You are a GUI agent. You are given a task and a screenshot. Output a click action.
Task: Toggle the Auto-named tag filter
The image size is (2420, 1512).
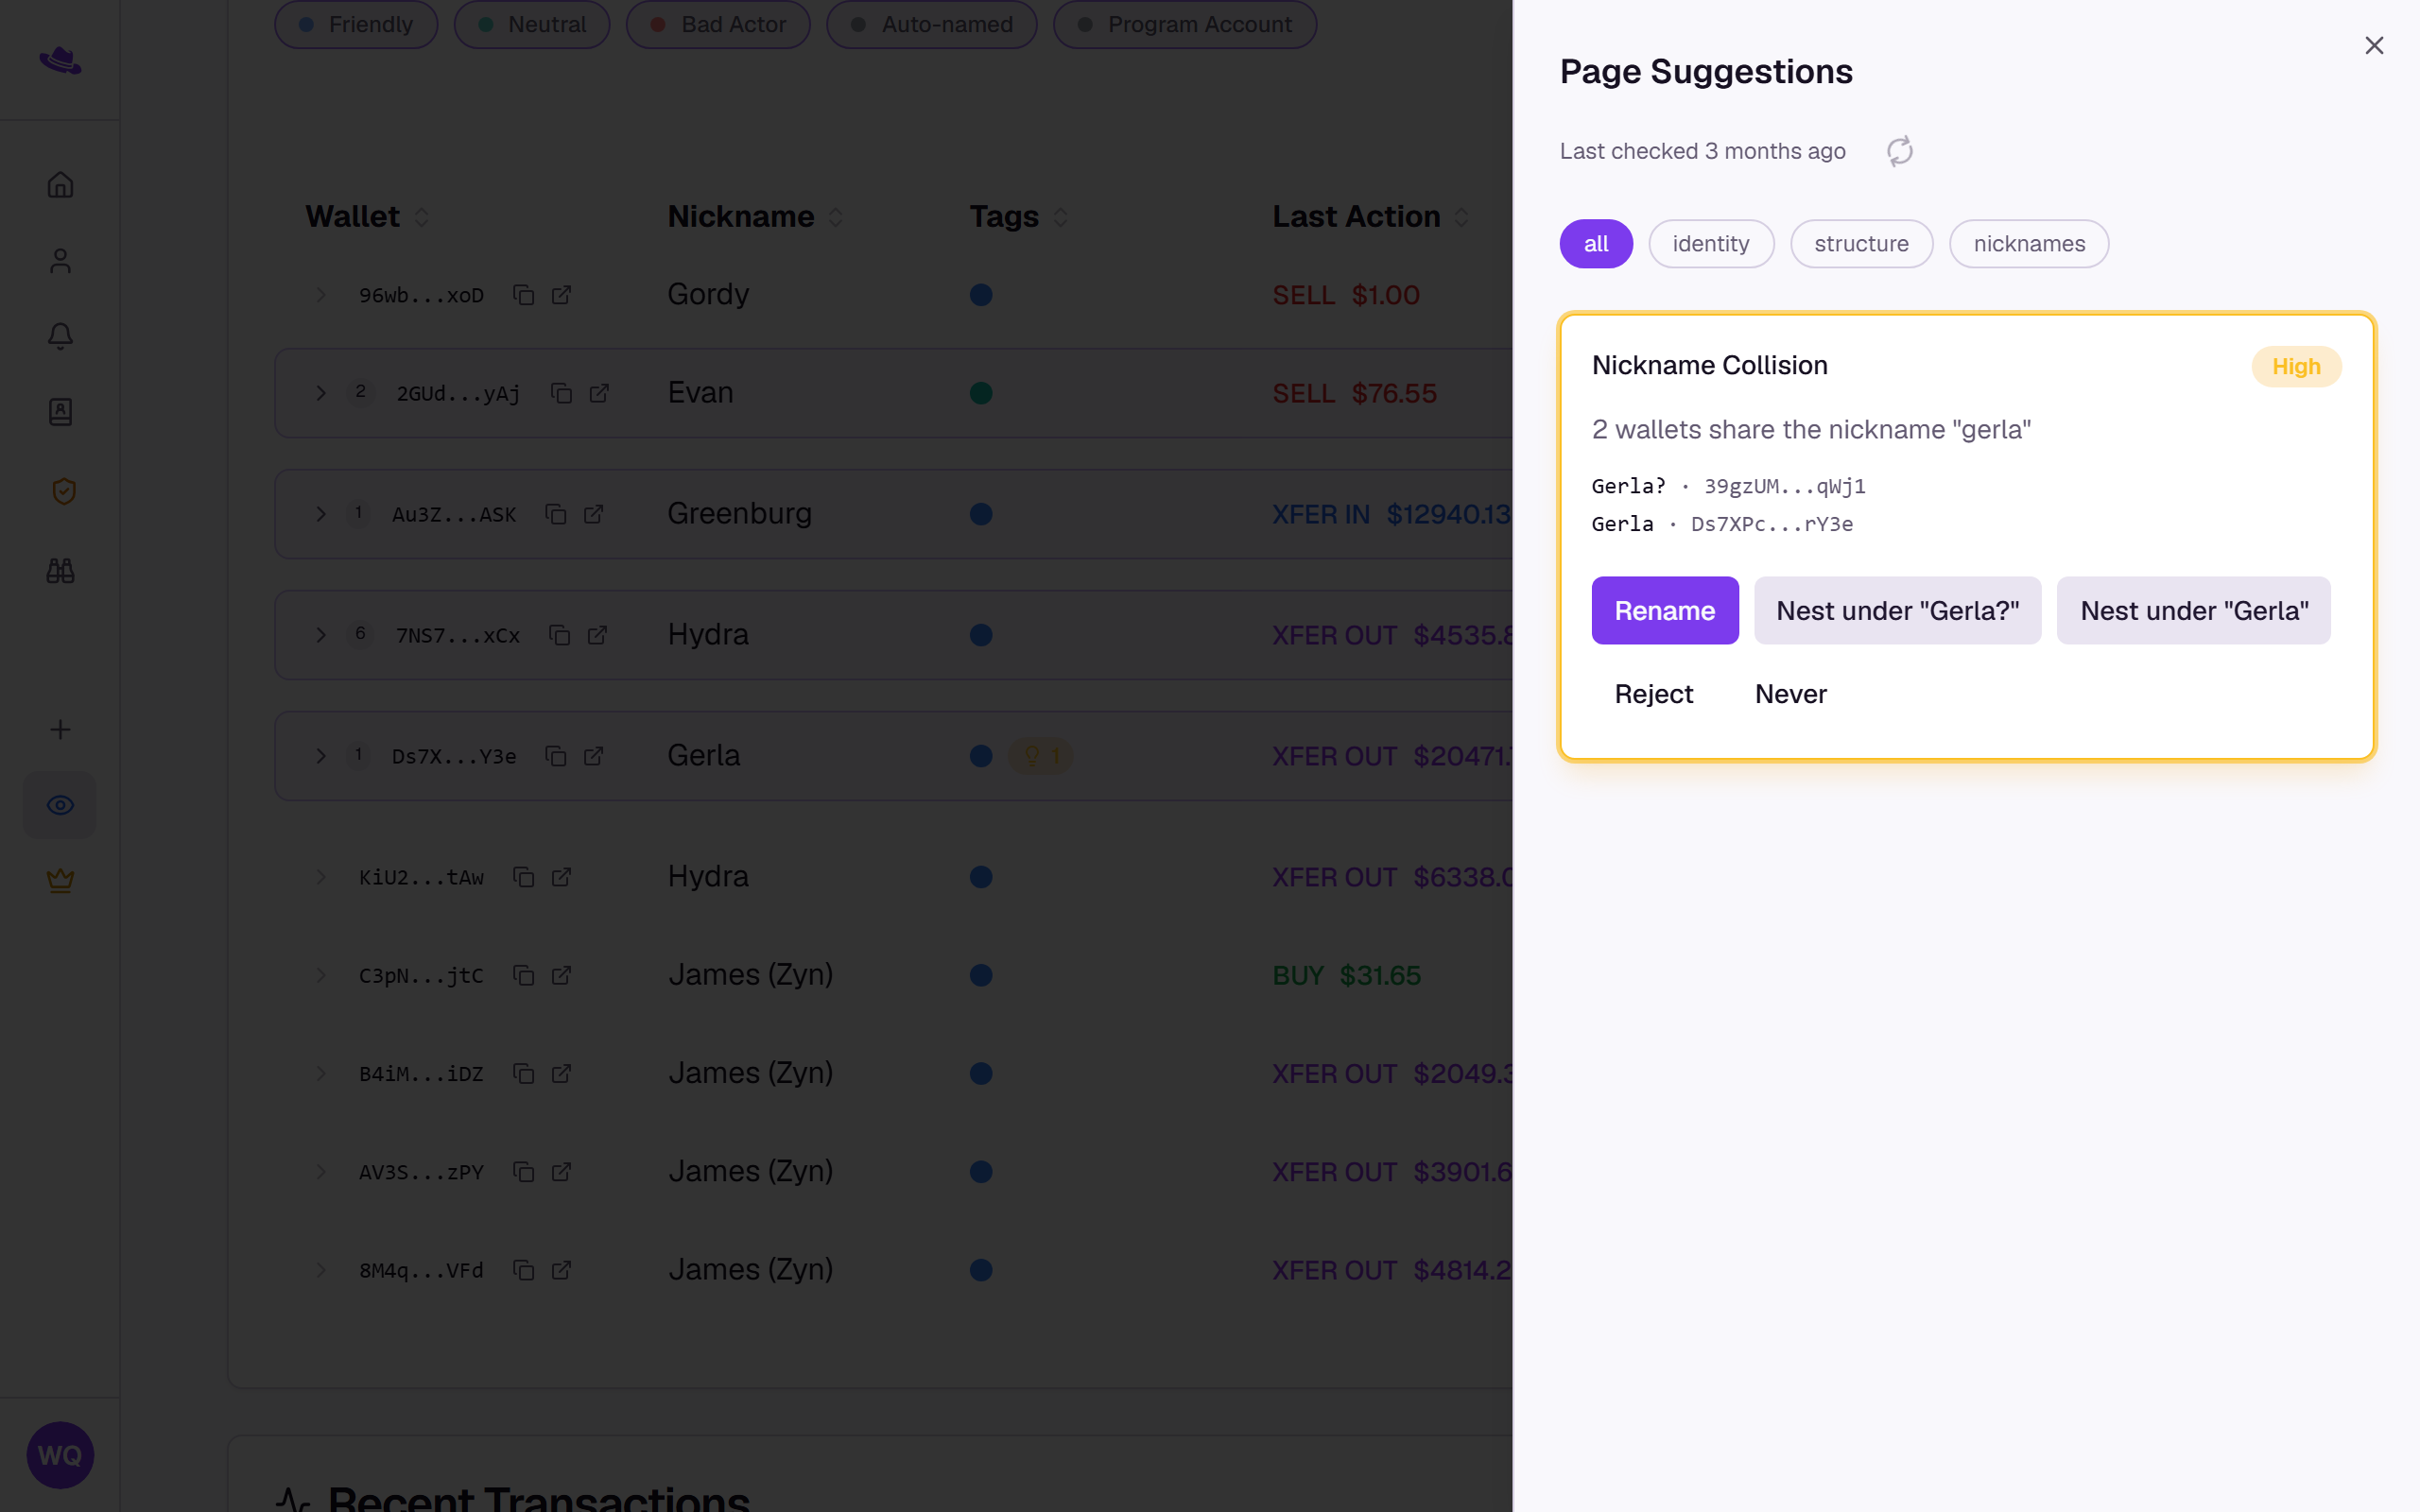tap(931, 24)
